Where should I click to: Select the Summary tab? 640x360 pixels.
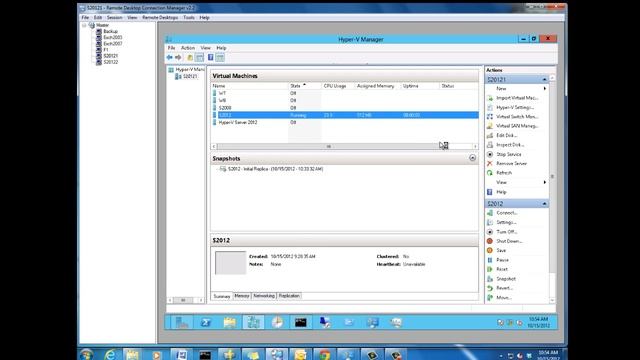[x=222, y=296]
